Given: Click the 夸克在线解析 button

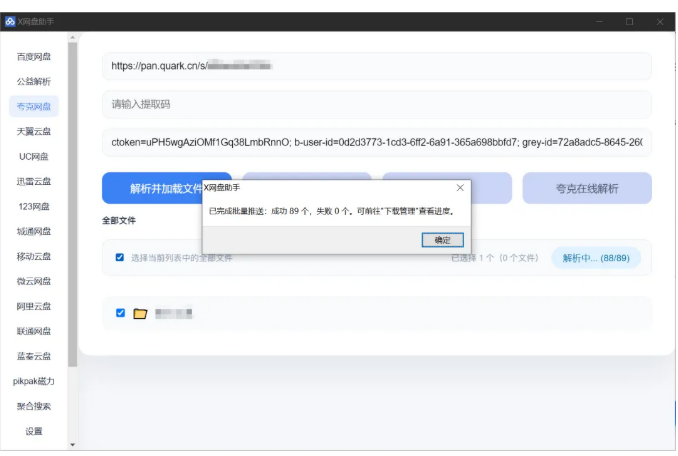Looking at the screenshot, I should 587,188.
